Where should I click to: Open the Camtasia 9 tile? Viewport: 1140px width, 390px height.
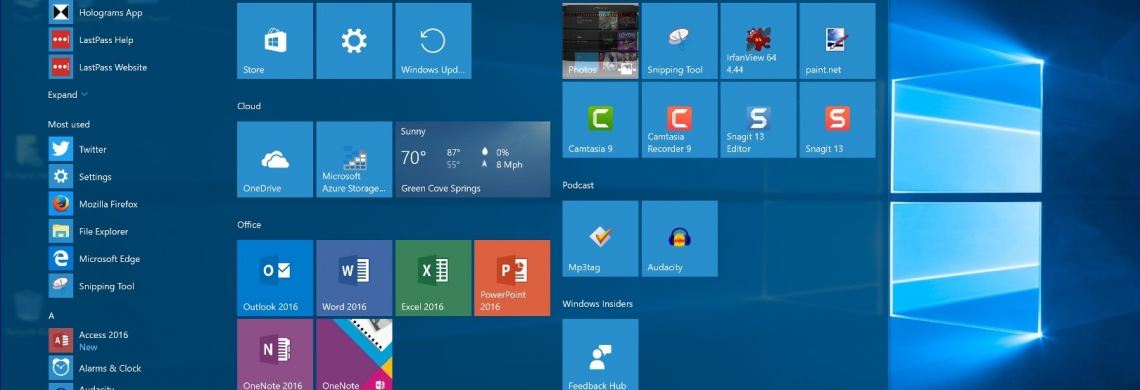point(601,120)
